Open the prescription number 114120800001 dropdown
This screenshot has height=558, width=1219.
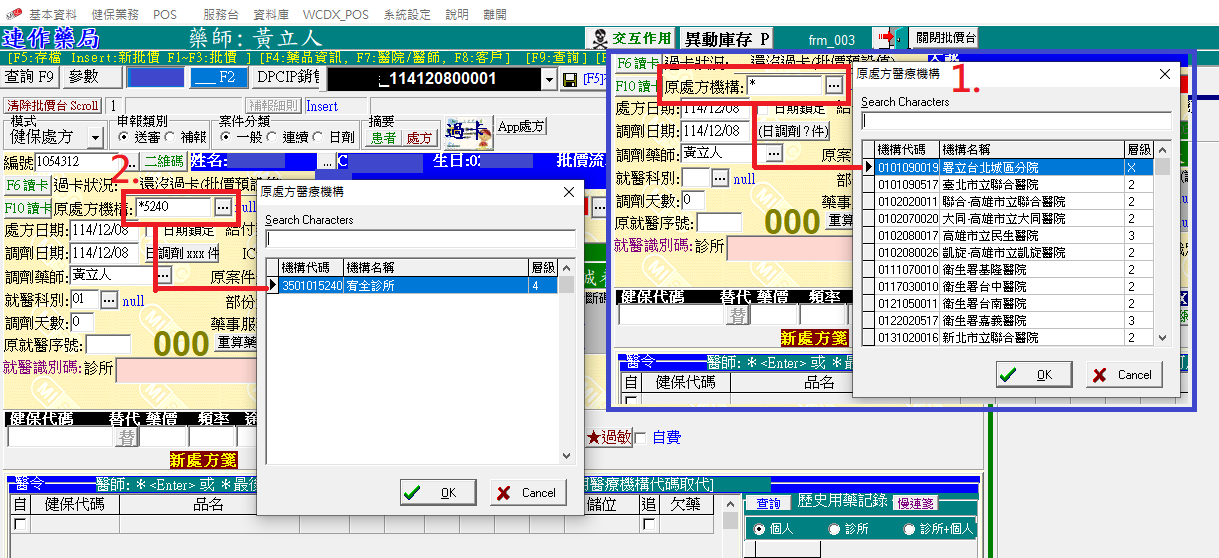pyautogui.click(x=549, y=79)
